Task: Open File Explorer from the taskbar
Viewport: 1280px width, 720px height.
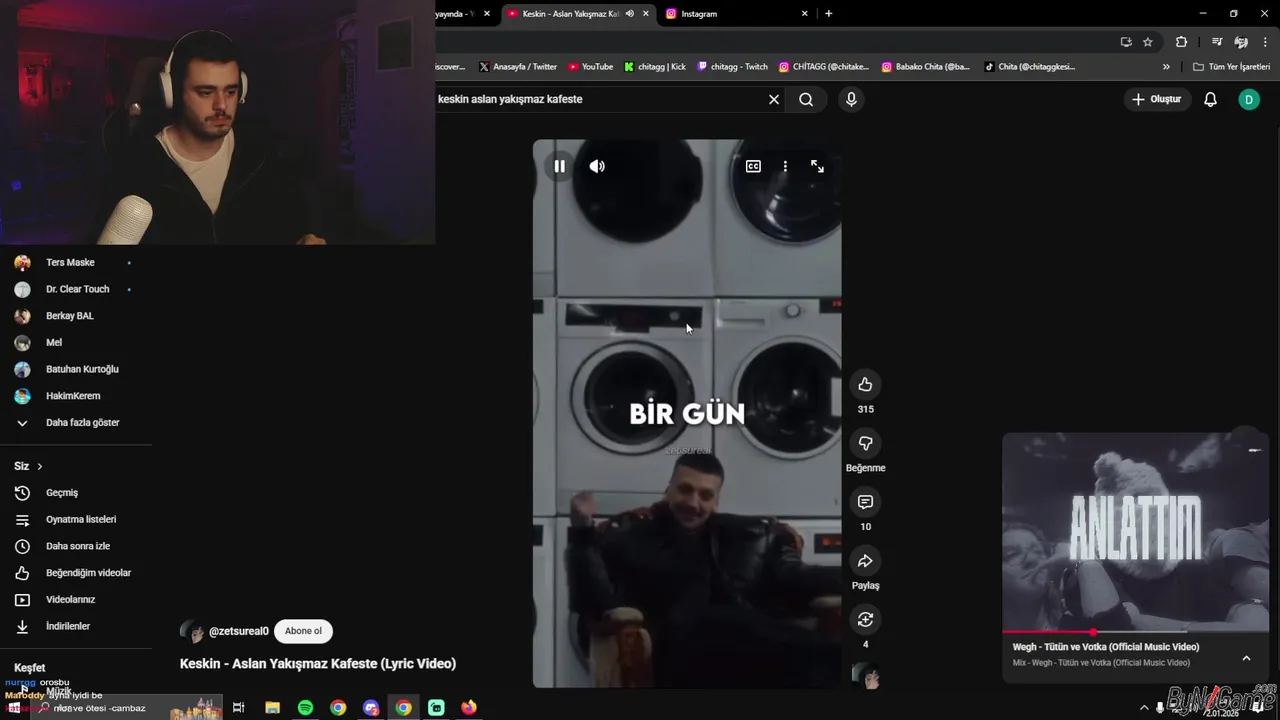Action: [272, 708]
